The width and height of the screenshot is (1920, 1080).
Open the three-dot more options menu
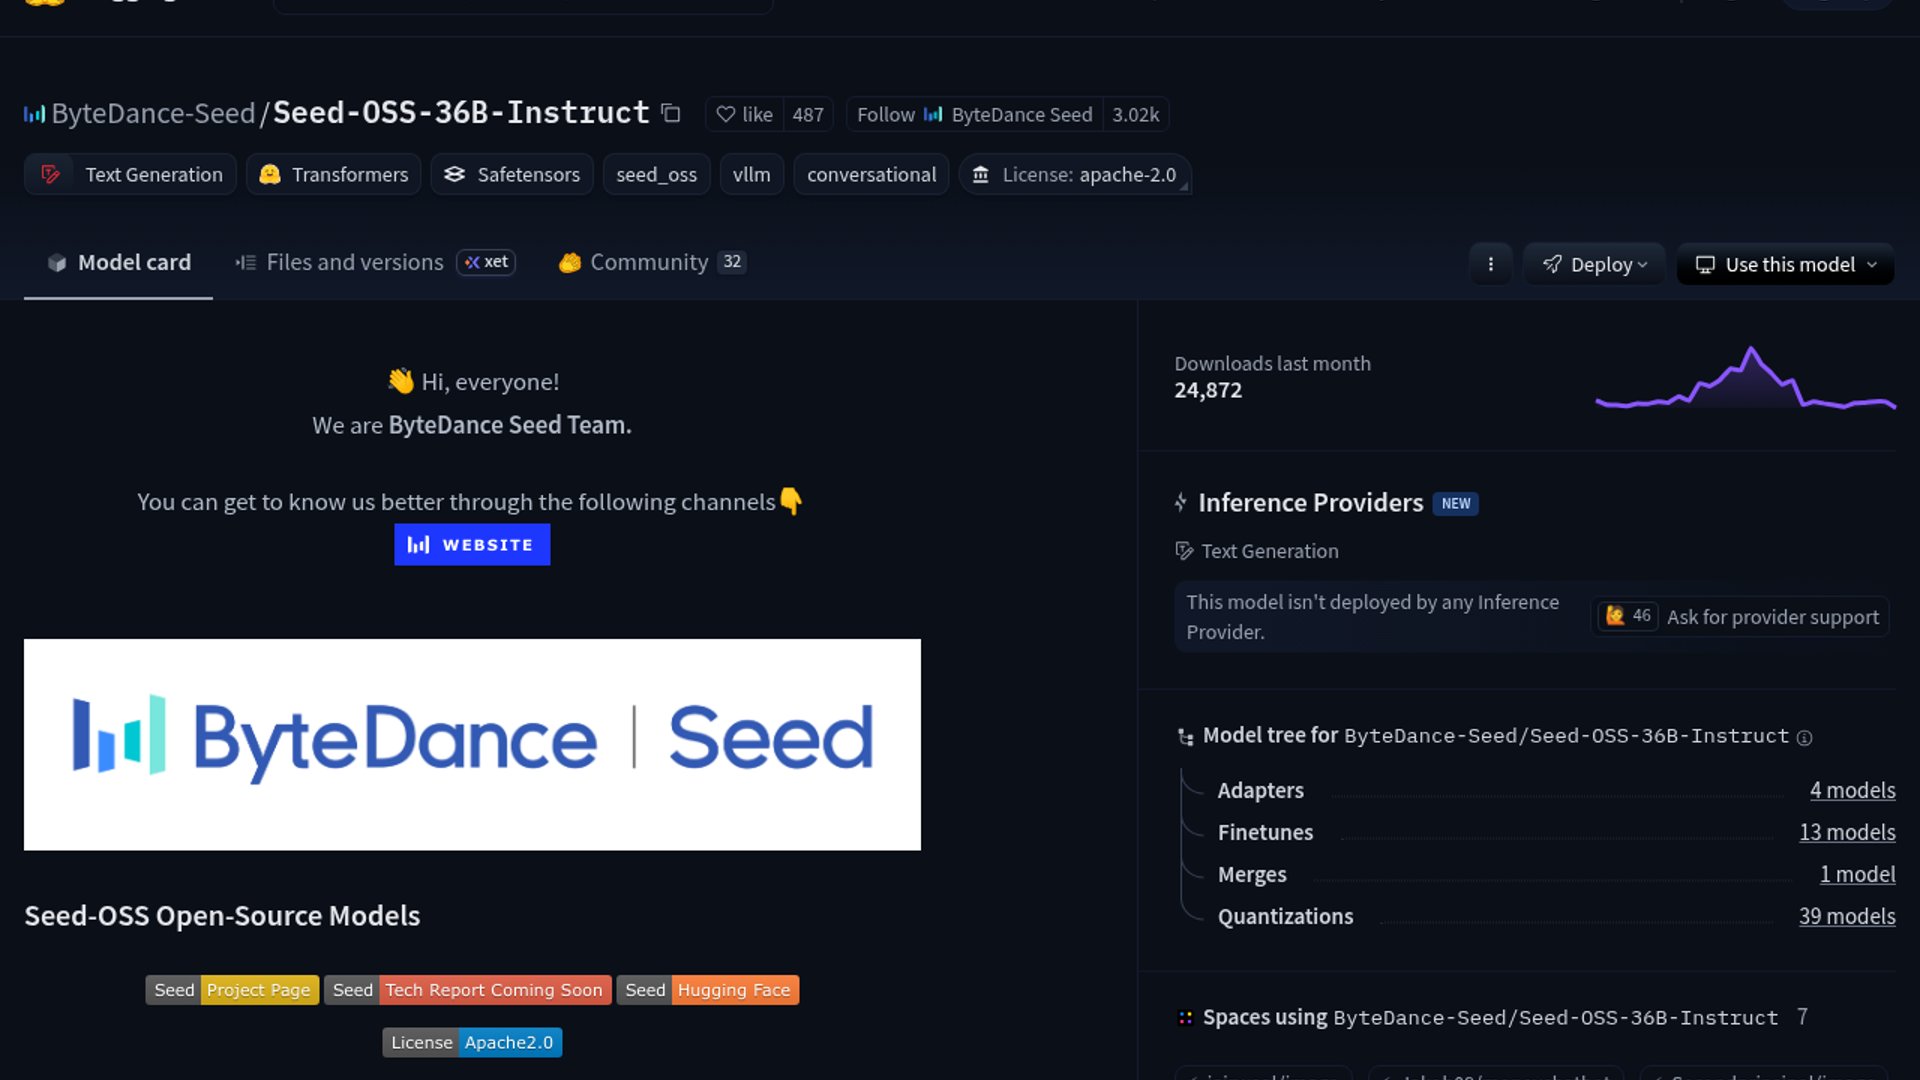pyautogui.click(x=1490, y=265)
